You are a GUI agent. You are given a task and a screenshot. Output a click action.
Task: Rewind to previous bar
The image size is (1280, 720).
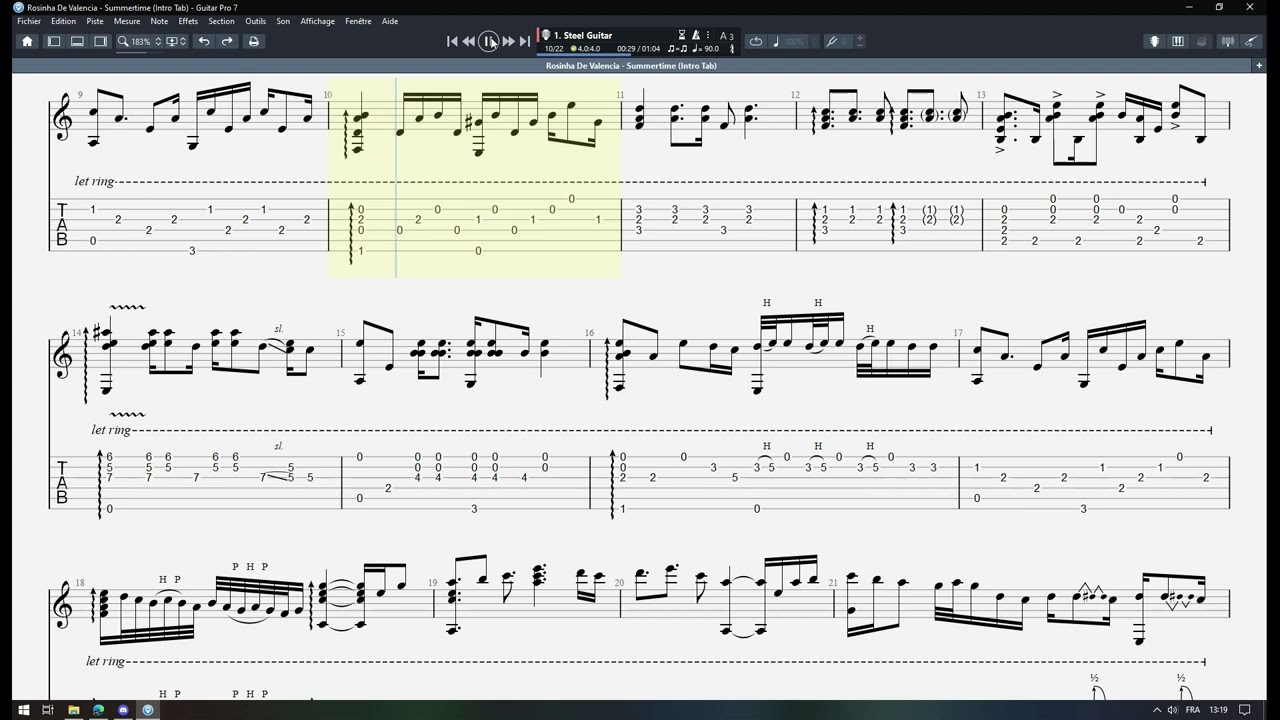pyautogui.click(x=469, y=41)
